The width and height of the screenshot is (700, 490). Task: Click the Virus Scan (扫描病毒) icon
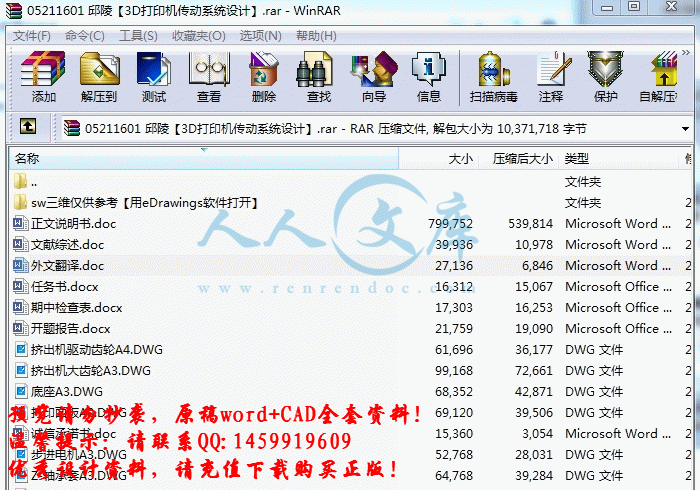coord(493,77)
